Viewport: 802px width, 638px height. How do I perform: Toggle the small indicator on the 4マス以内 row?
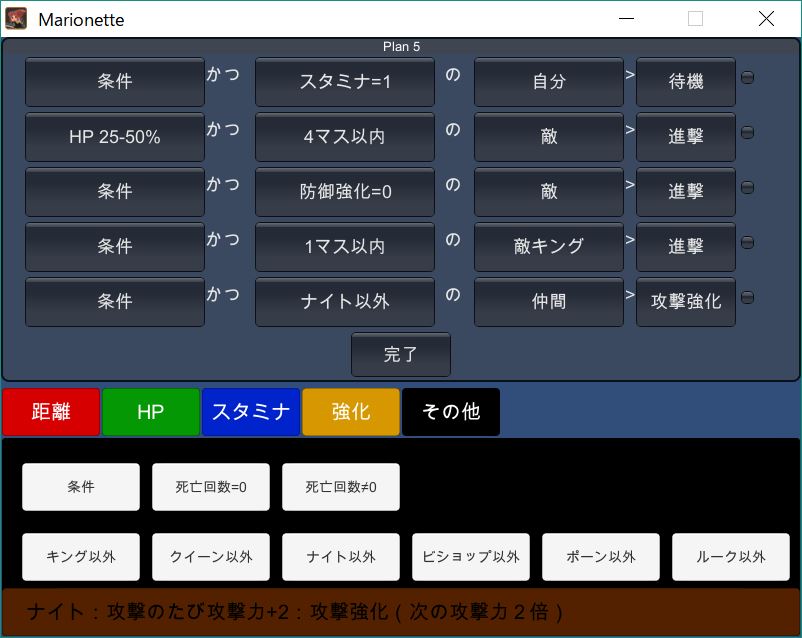click(x=747, y=133)
